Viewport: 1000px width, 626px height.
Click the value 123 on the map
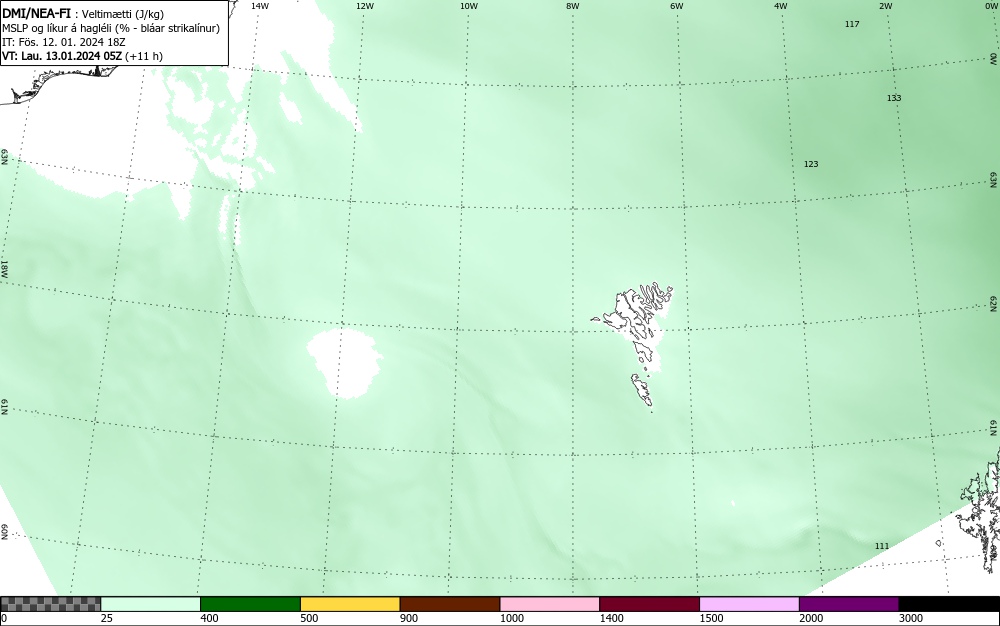(811, 164)
